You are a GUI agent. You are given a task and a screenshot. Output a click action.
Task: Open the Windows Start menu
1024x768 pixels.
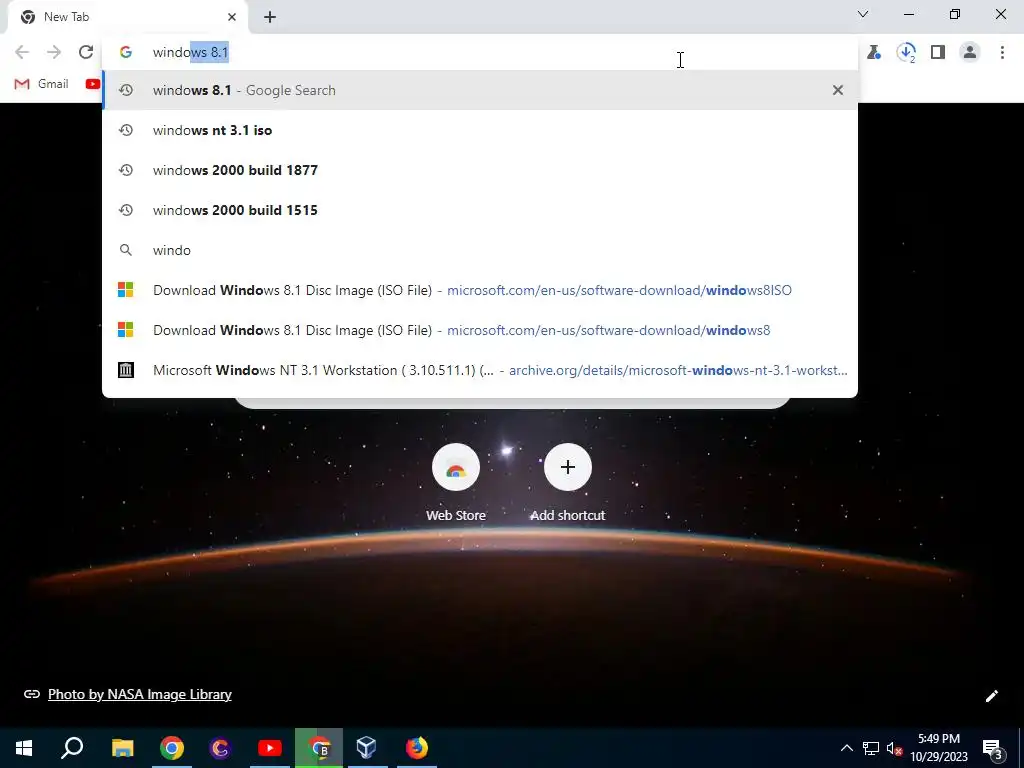24,748
